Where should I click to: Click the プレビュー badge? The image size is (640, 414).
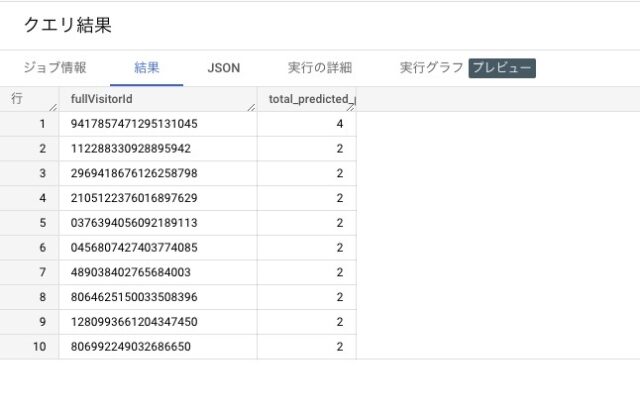502,68
